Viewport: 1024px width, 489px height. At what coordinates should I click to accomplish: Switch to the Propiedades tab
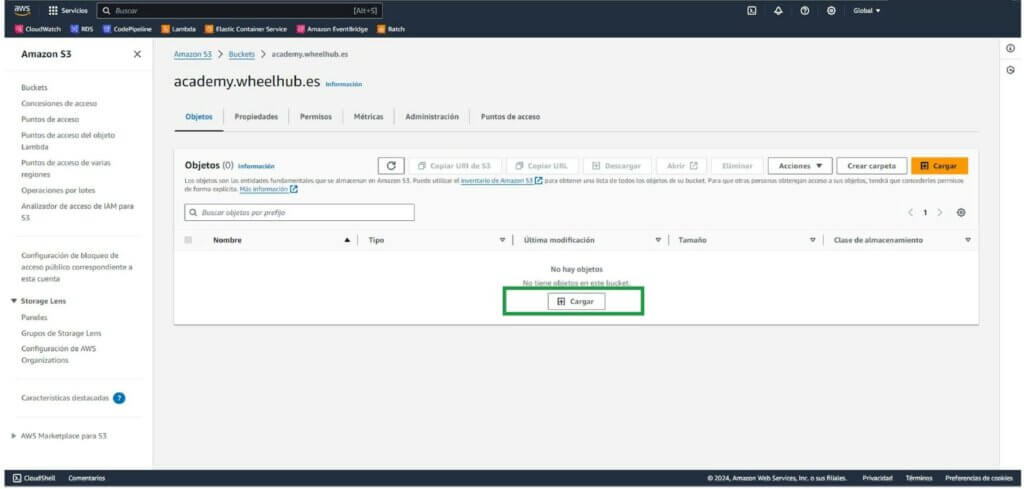click(x=256, y=117)
